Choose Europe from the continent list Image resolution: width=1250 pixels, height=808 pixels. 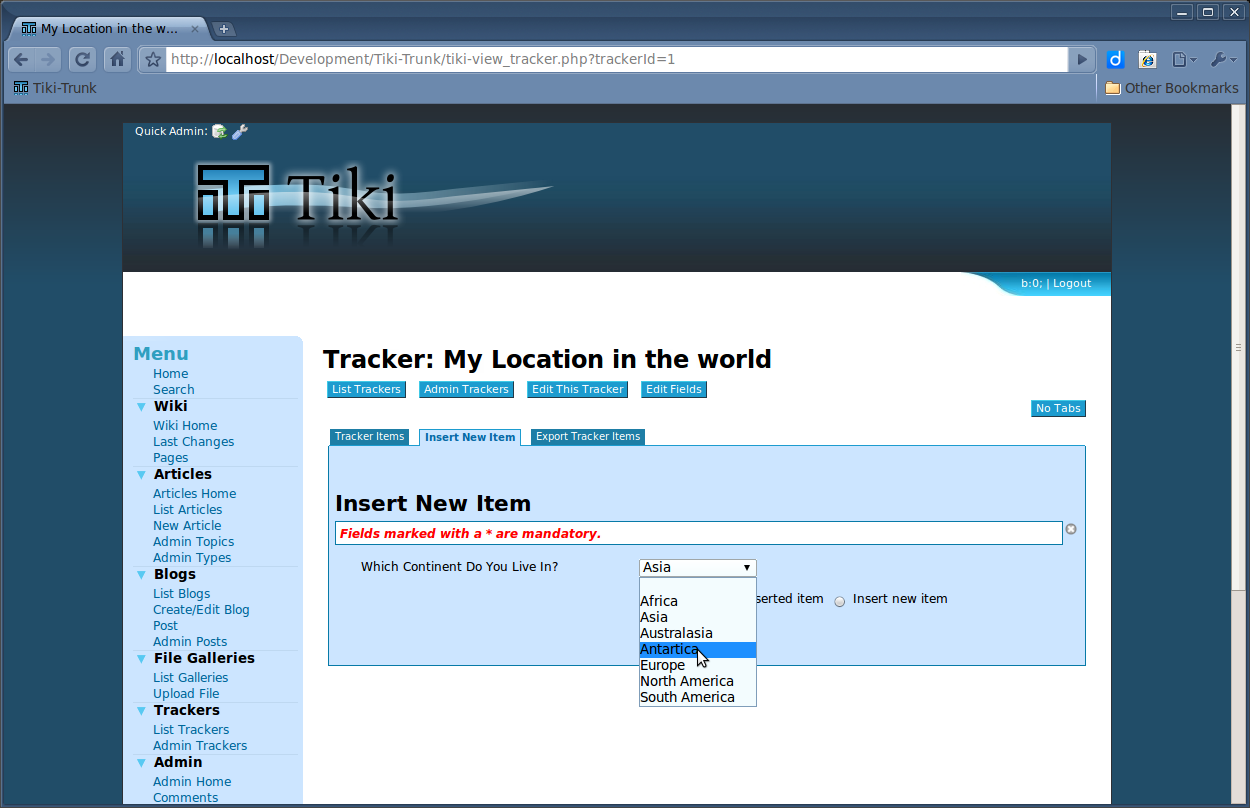pos(663,665)
